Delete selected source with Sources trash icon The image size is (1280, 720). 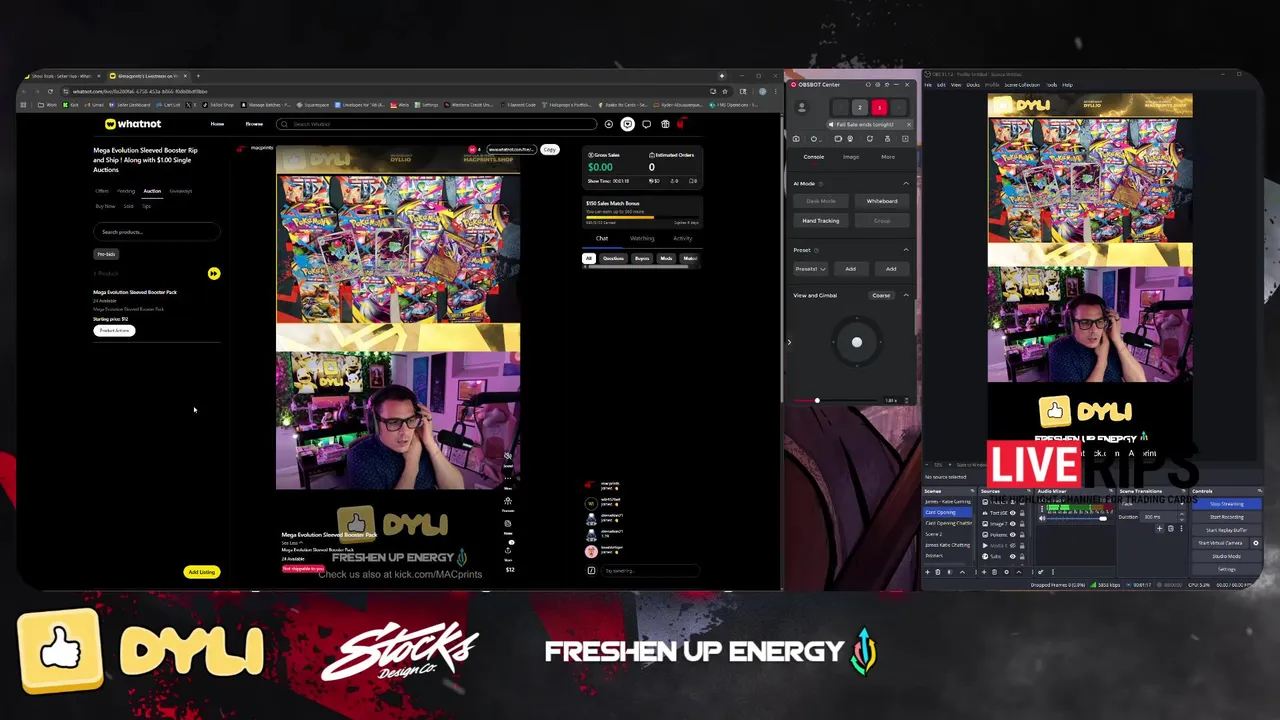pos(994,572)
